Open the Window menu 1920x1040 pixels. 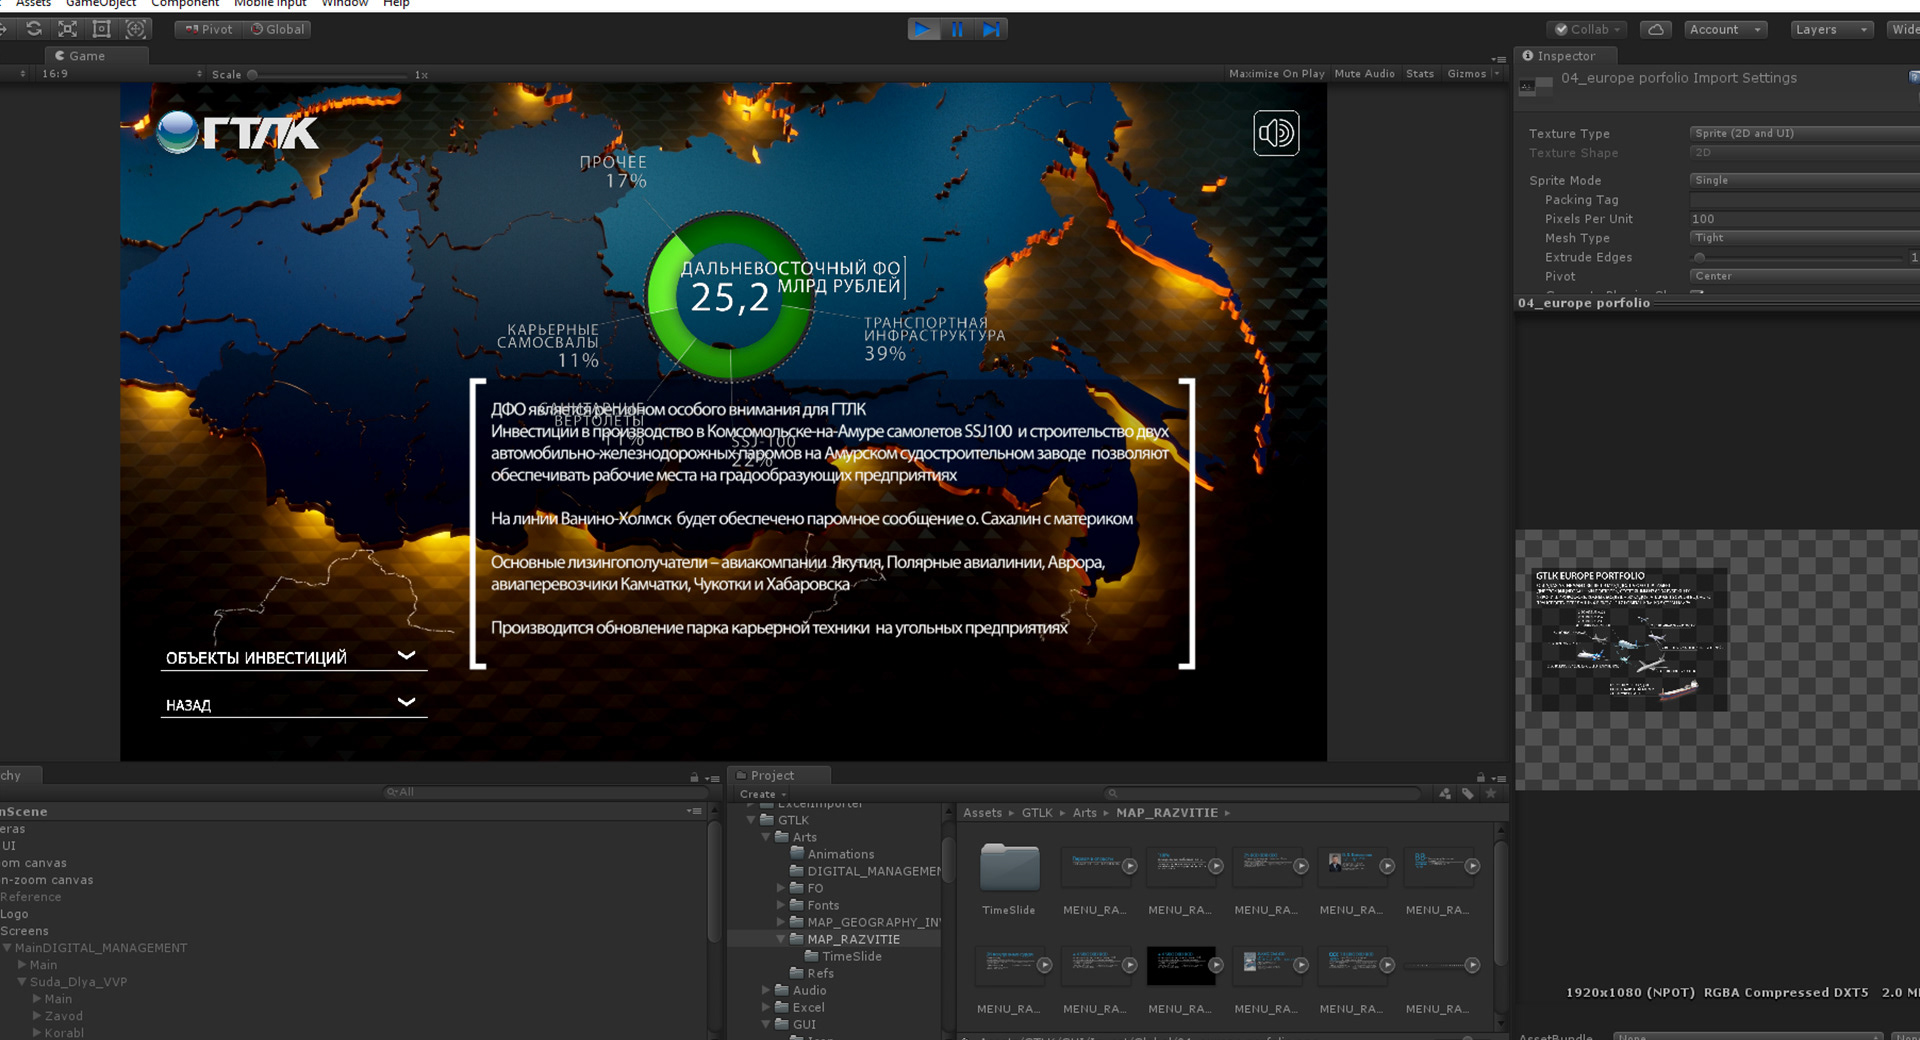click(x=345, y=4)
